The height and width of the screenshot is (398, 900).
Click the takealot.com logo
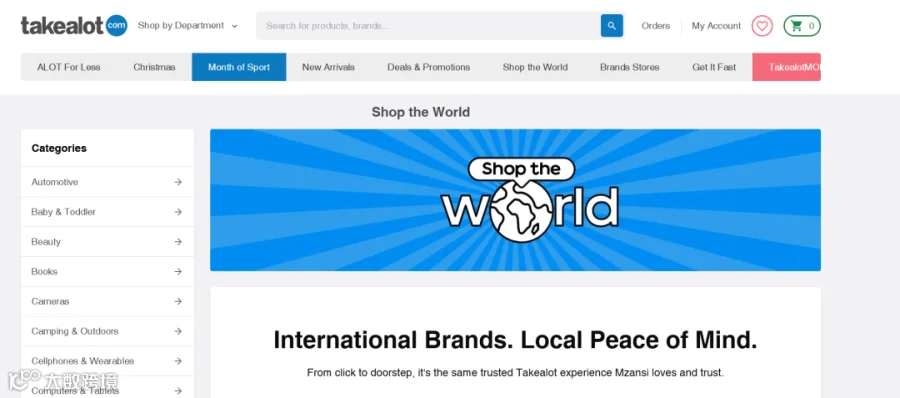[x=74, y=26]
